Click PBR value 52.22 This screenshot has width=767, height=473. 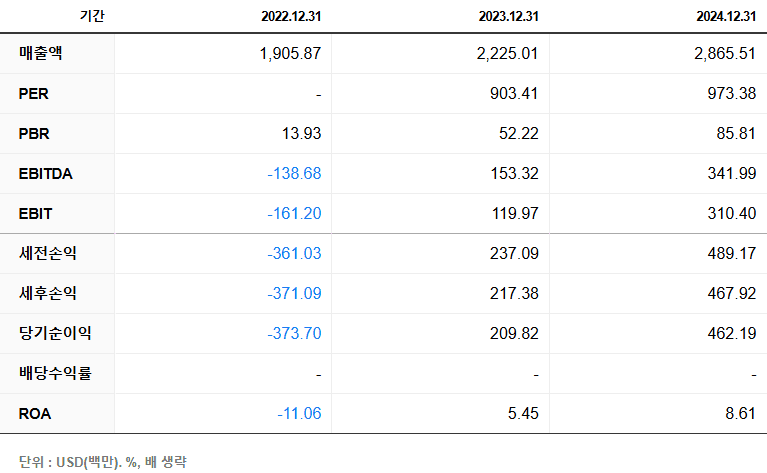[x=519, y=134]
